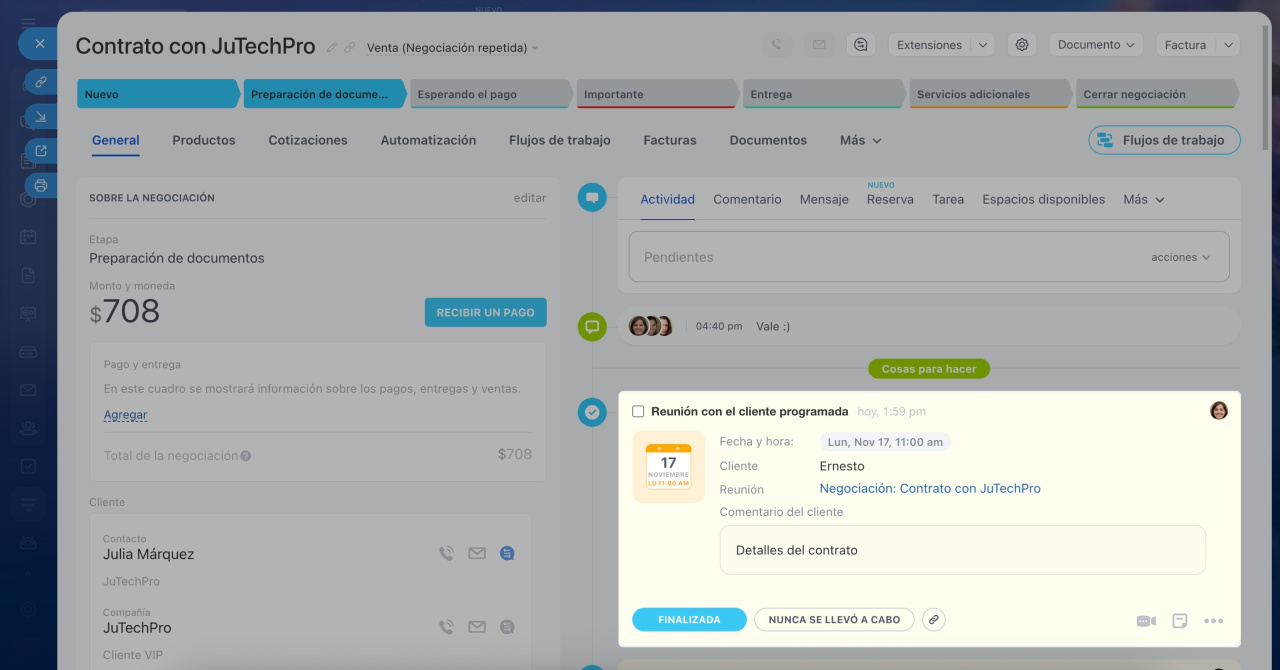Select the Comentario tab in timeline
The width and height of the screenshot is (1280, 670).
click(x=747, y=199)
